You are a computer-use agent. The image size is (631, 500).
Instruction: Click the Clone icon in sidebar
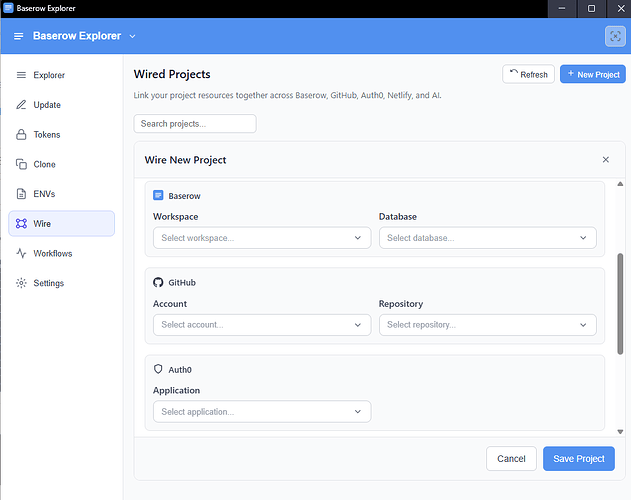click(22, 164)
